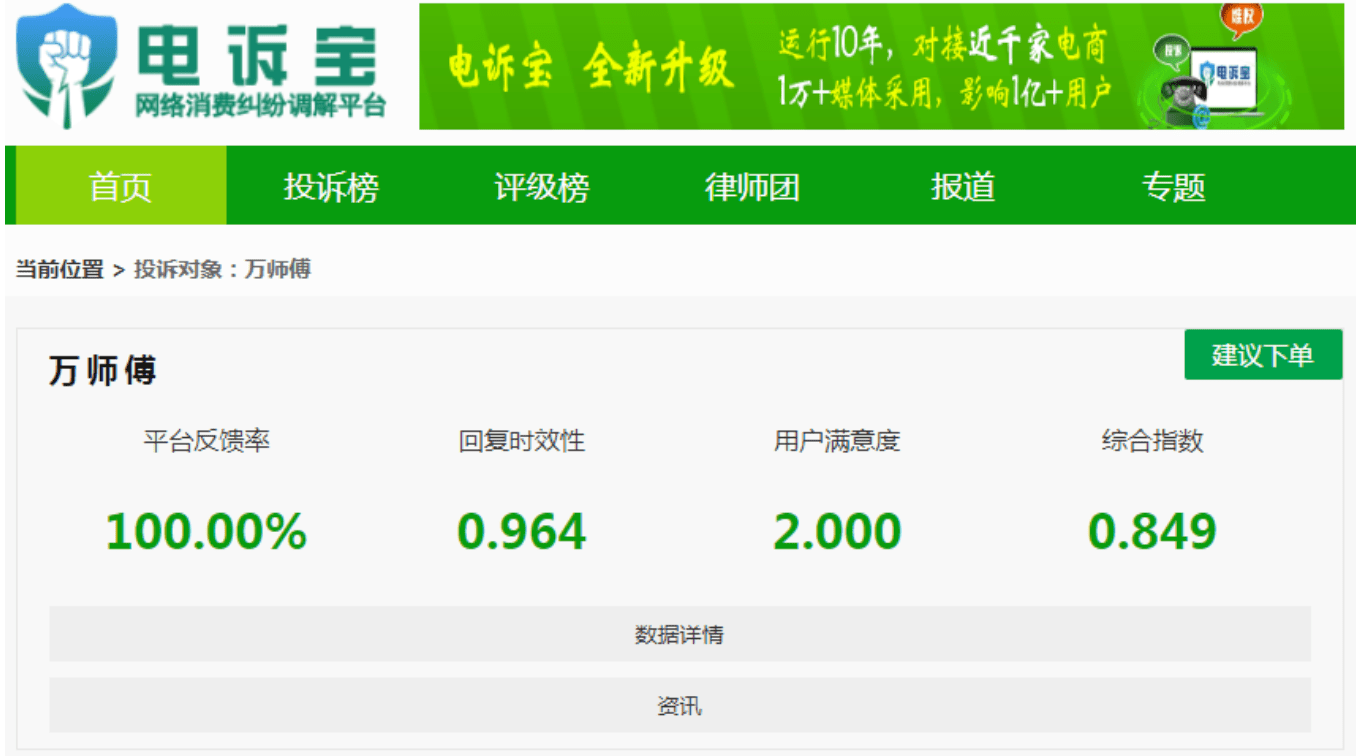
Task: Click the 网络消费纠纷调解平台 tagline
Action: pos(260,107)
